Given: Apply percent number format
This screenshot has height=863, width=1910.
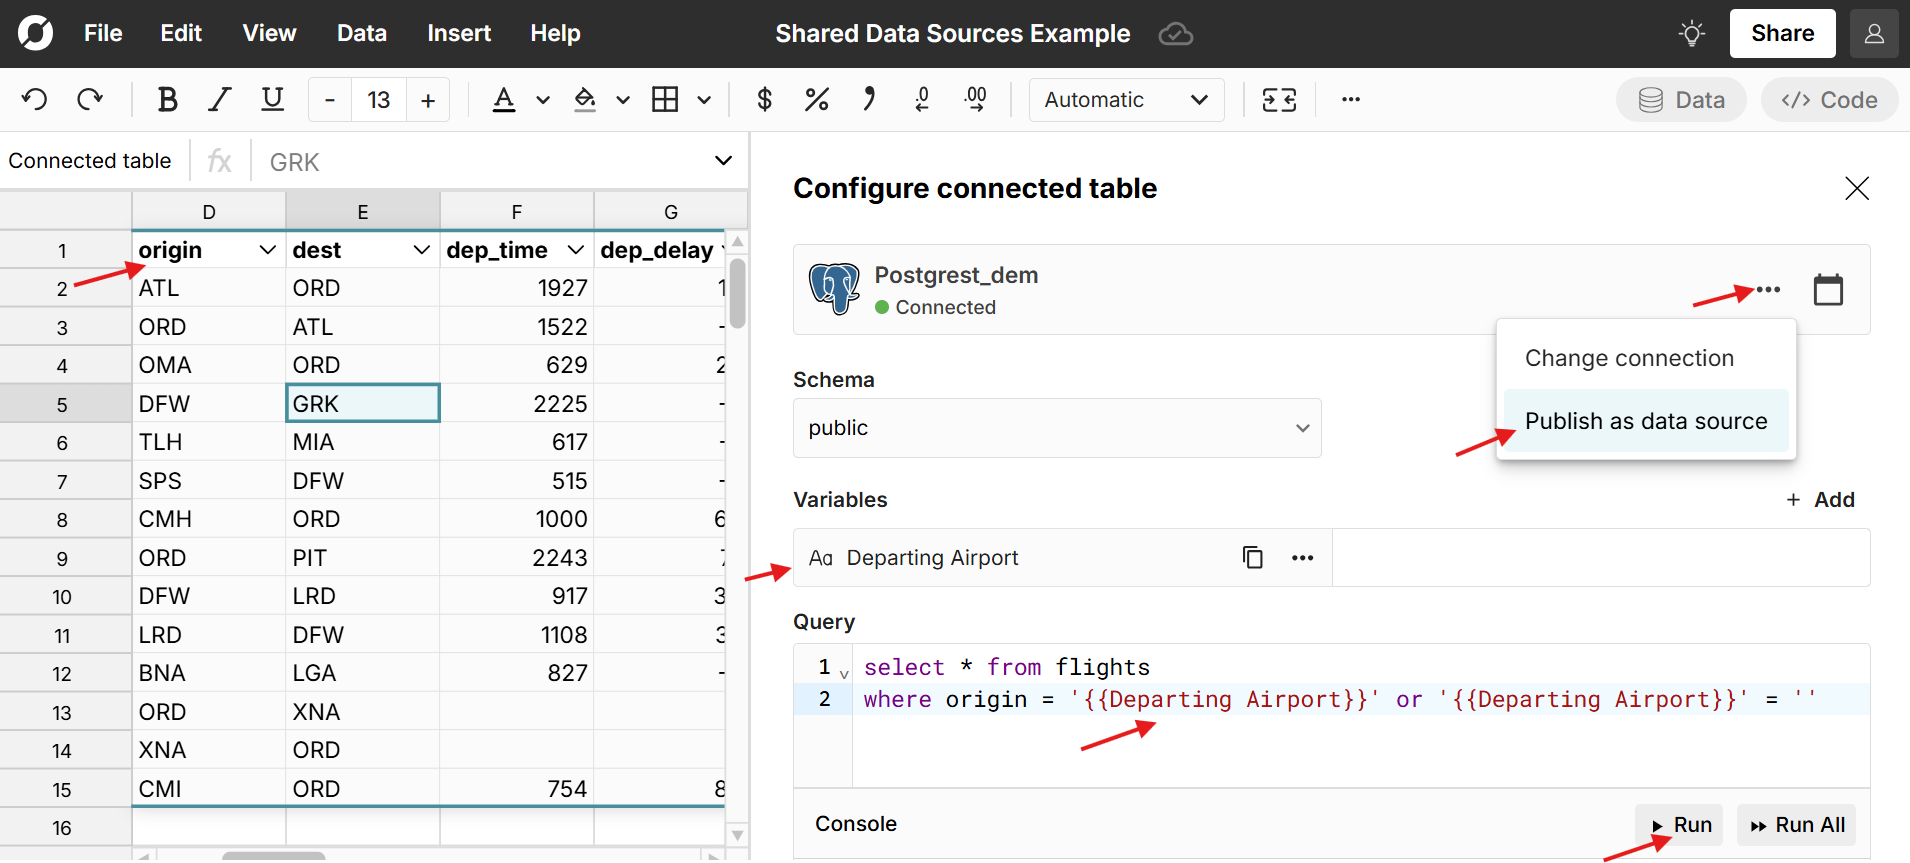Looking at the screenshot, I should (816, 100).
